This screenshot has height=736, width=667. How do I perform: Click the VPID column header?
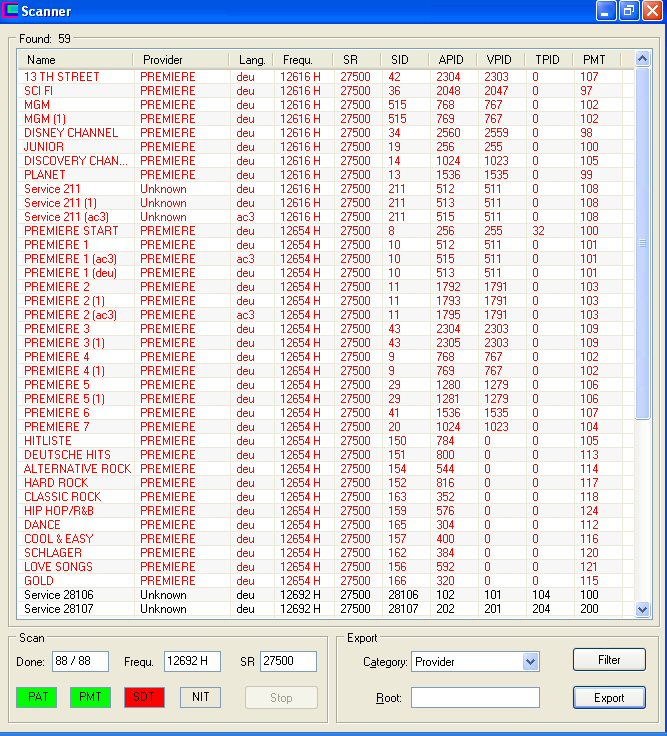(x=501, y=60)
